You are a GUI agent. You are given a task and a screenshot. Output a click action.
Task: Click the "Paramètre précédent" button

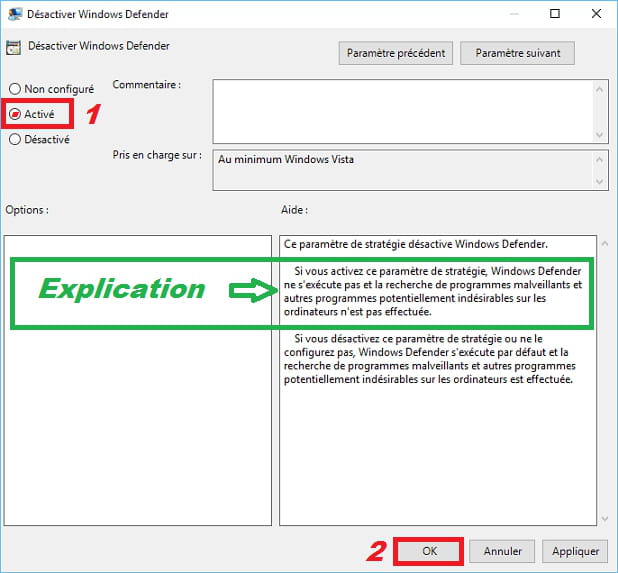click(396, 53)
